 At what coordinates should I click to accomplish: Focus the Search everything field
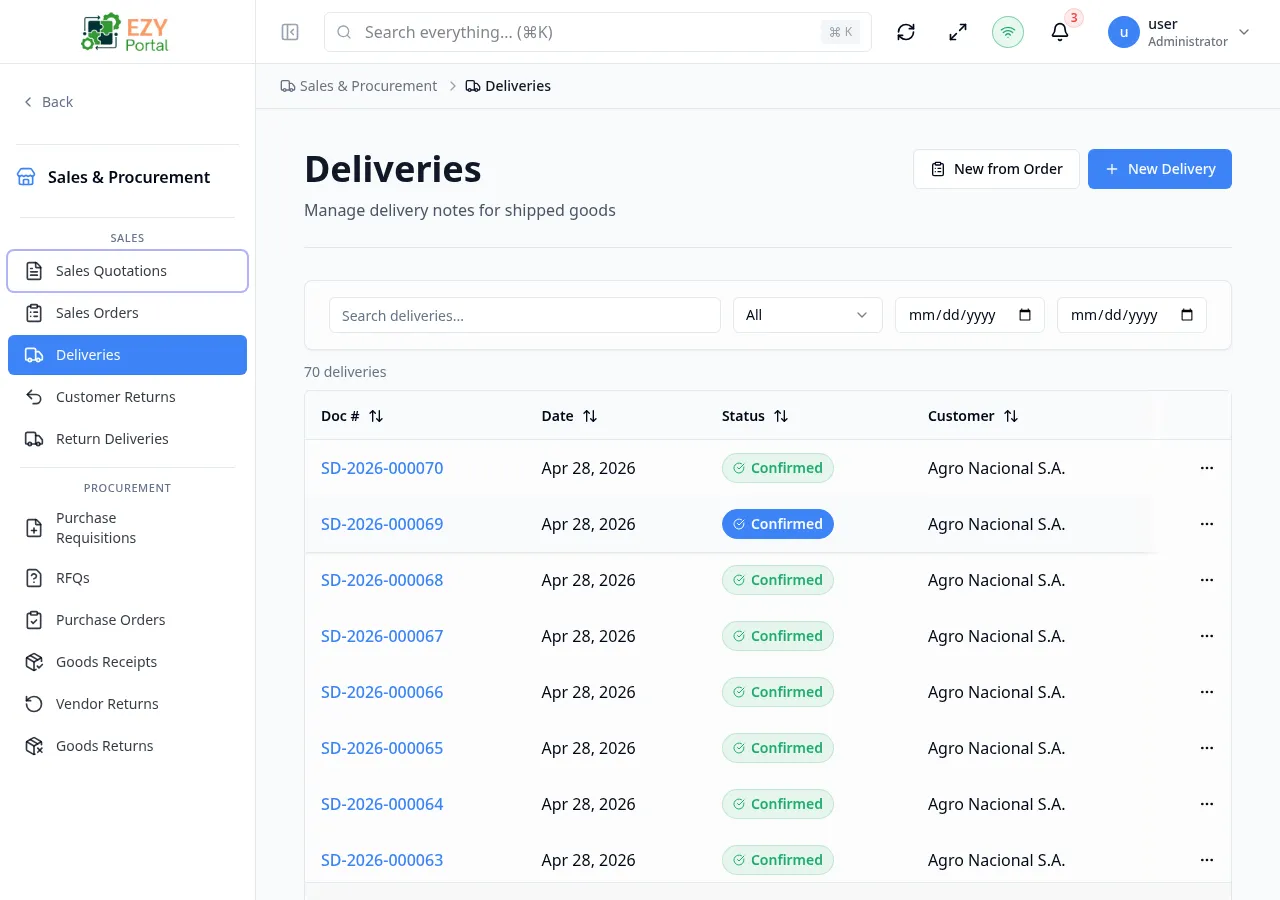click(598, 32)
